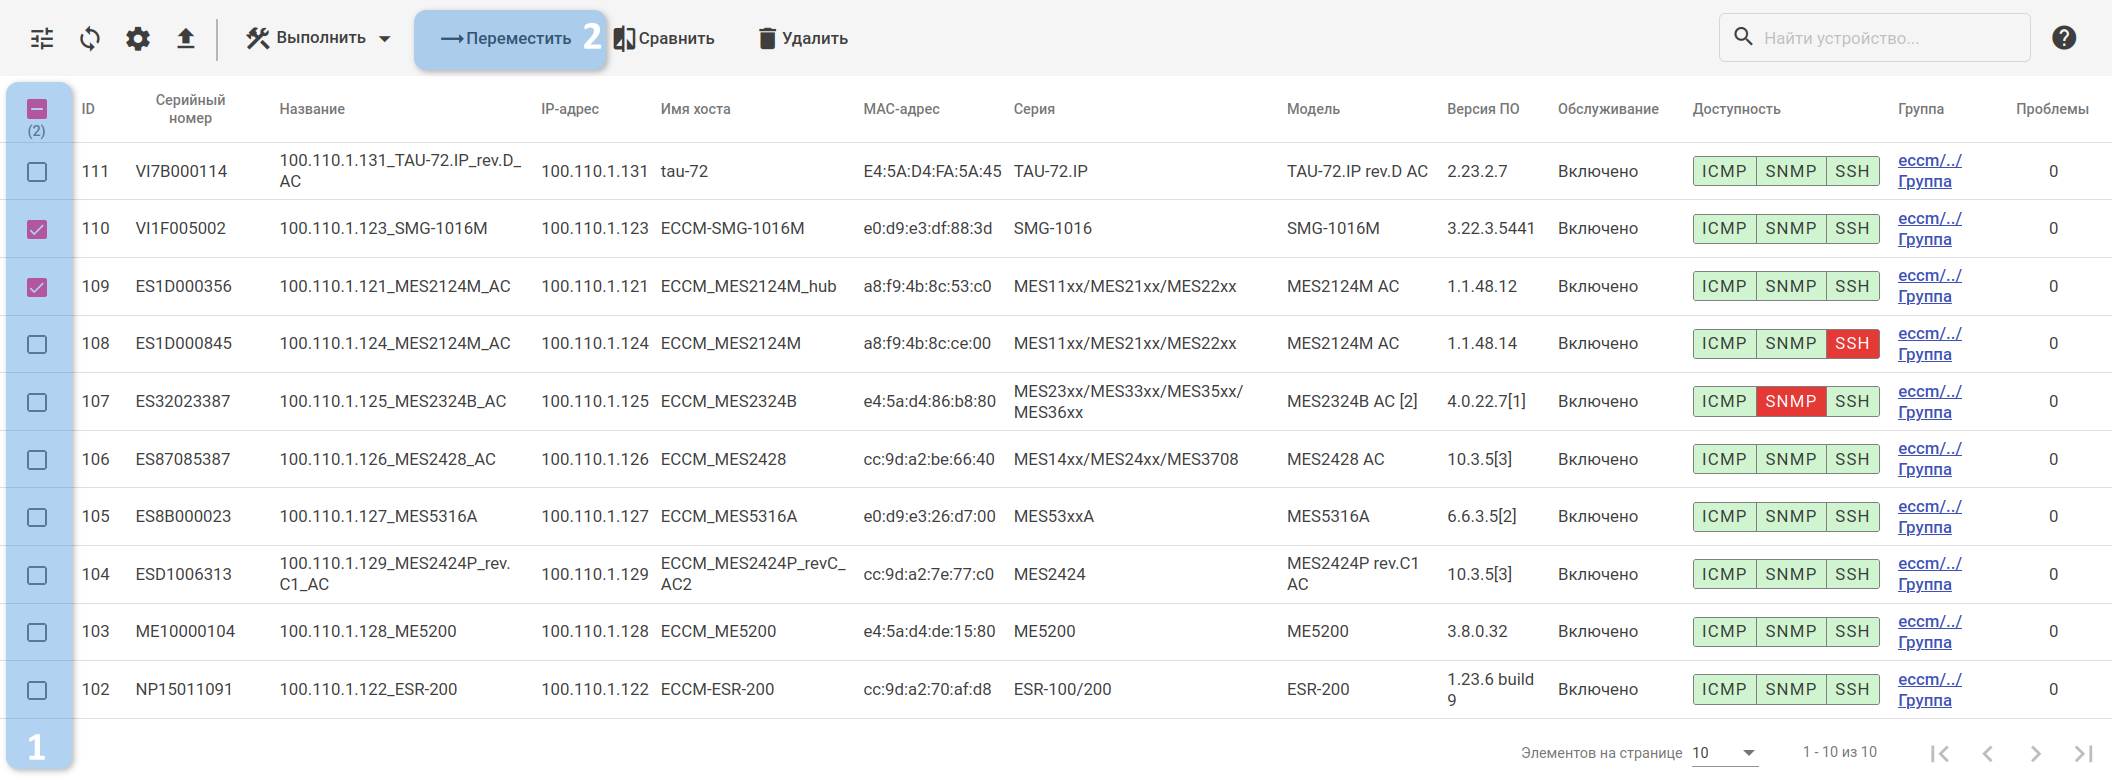Uncheck the device 110 row checkbox
Image resolution: width=2112 pixels, height=780 pixels.
tap(37, 229)
